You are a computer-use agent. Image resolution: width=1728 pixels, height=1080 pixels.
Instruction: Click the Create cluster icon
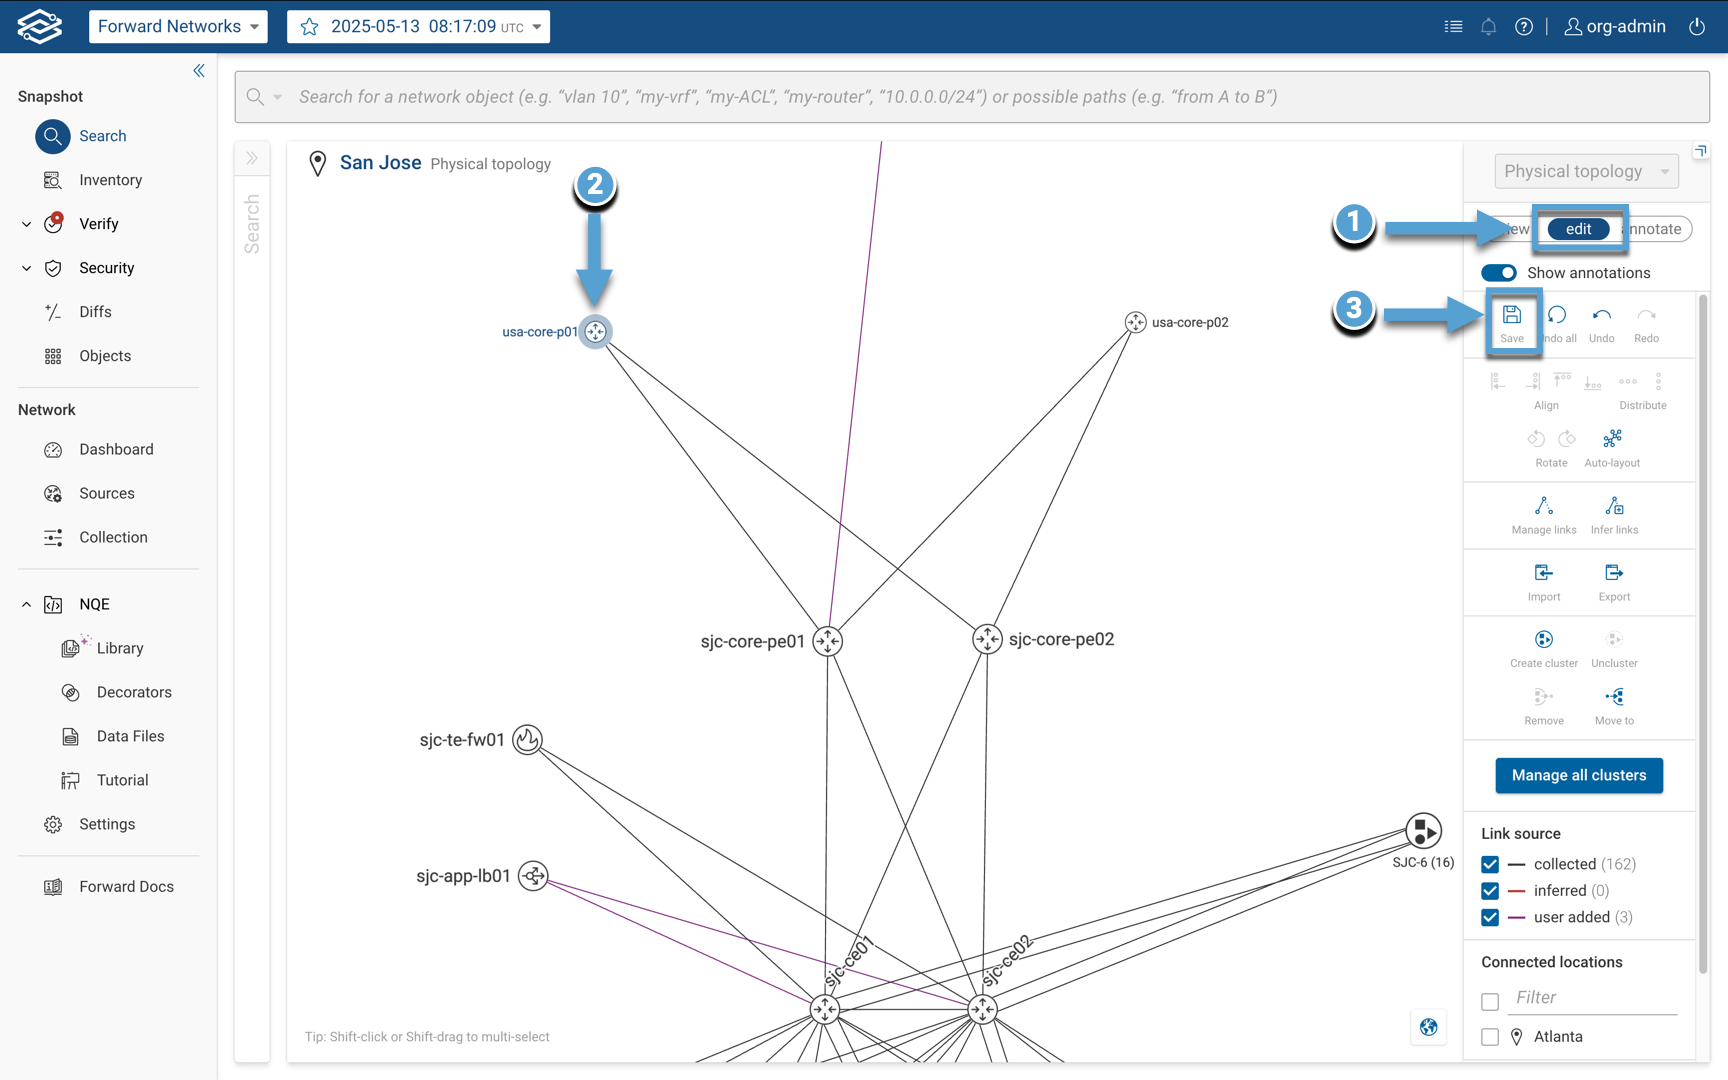[x=1543, y=640]
